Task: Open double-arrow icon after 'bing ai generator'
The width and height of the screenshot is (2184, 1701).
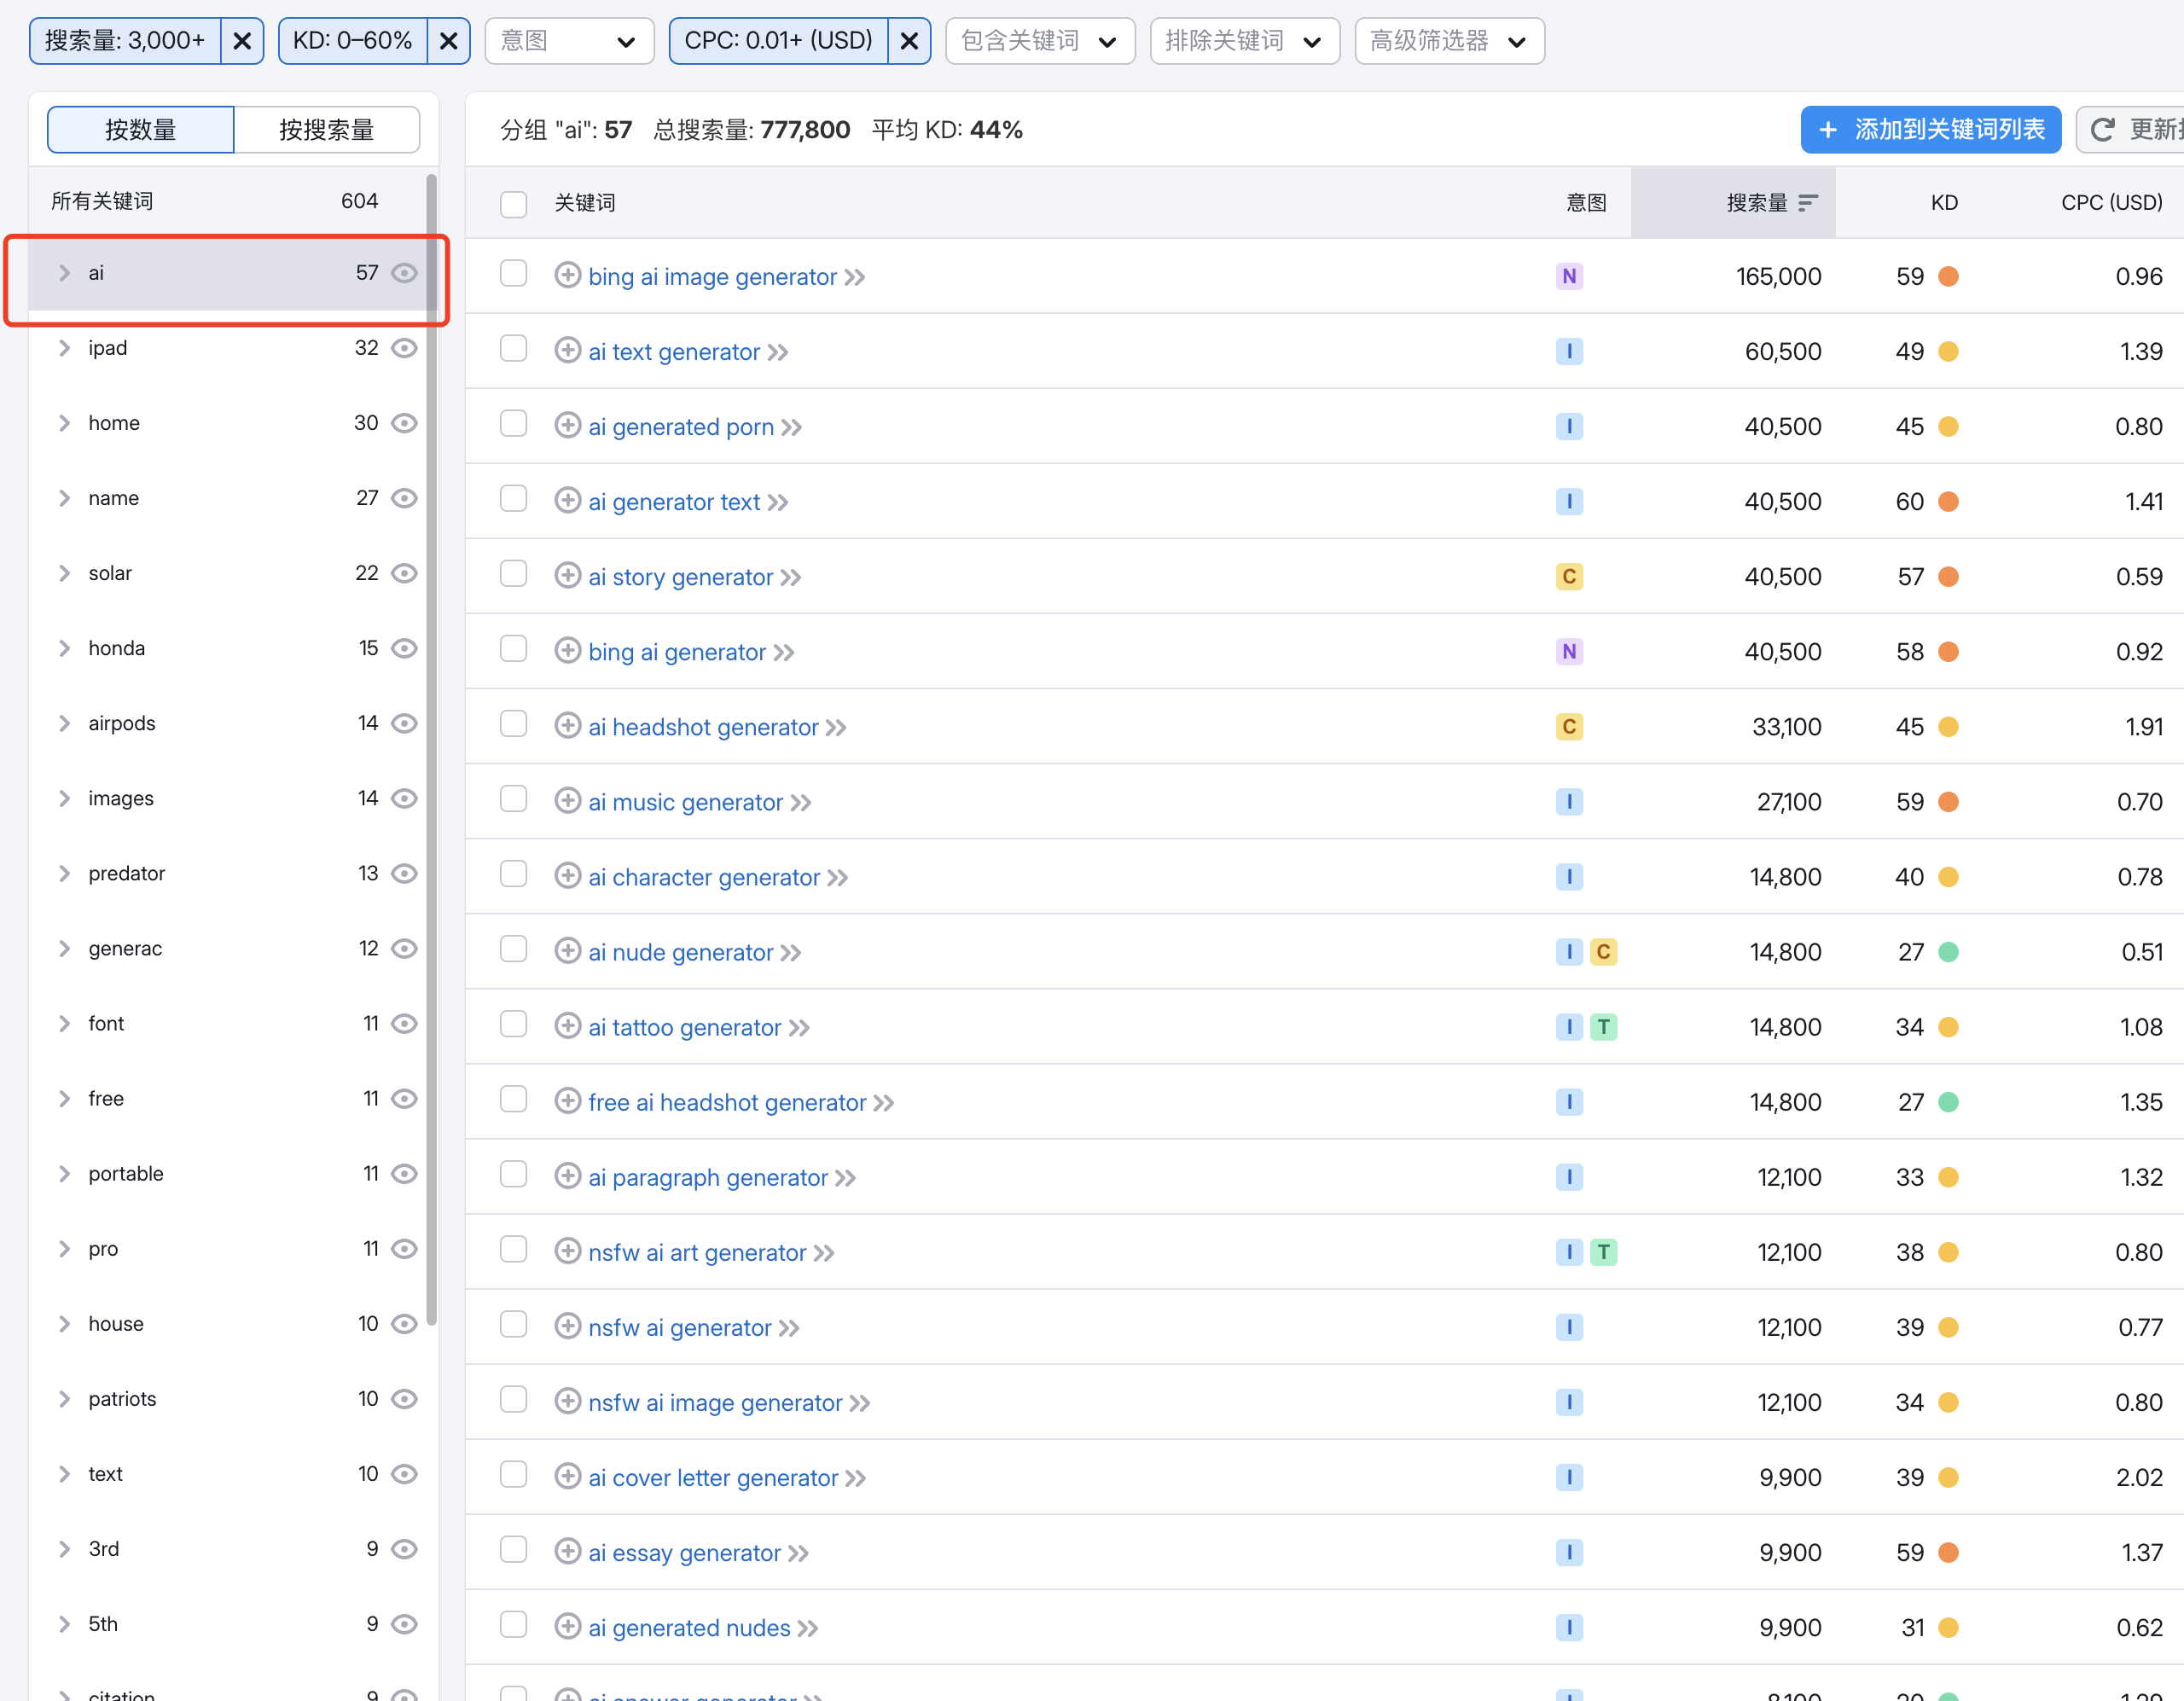Action: pos(784,653)
